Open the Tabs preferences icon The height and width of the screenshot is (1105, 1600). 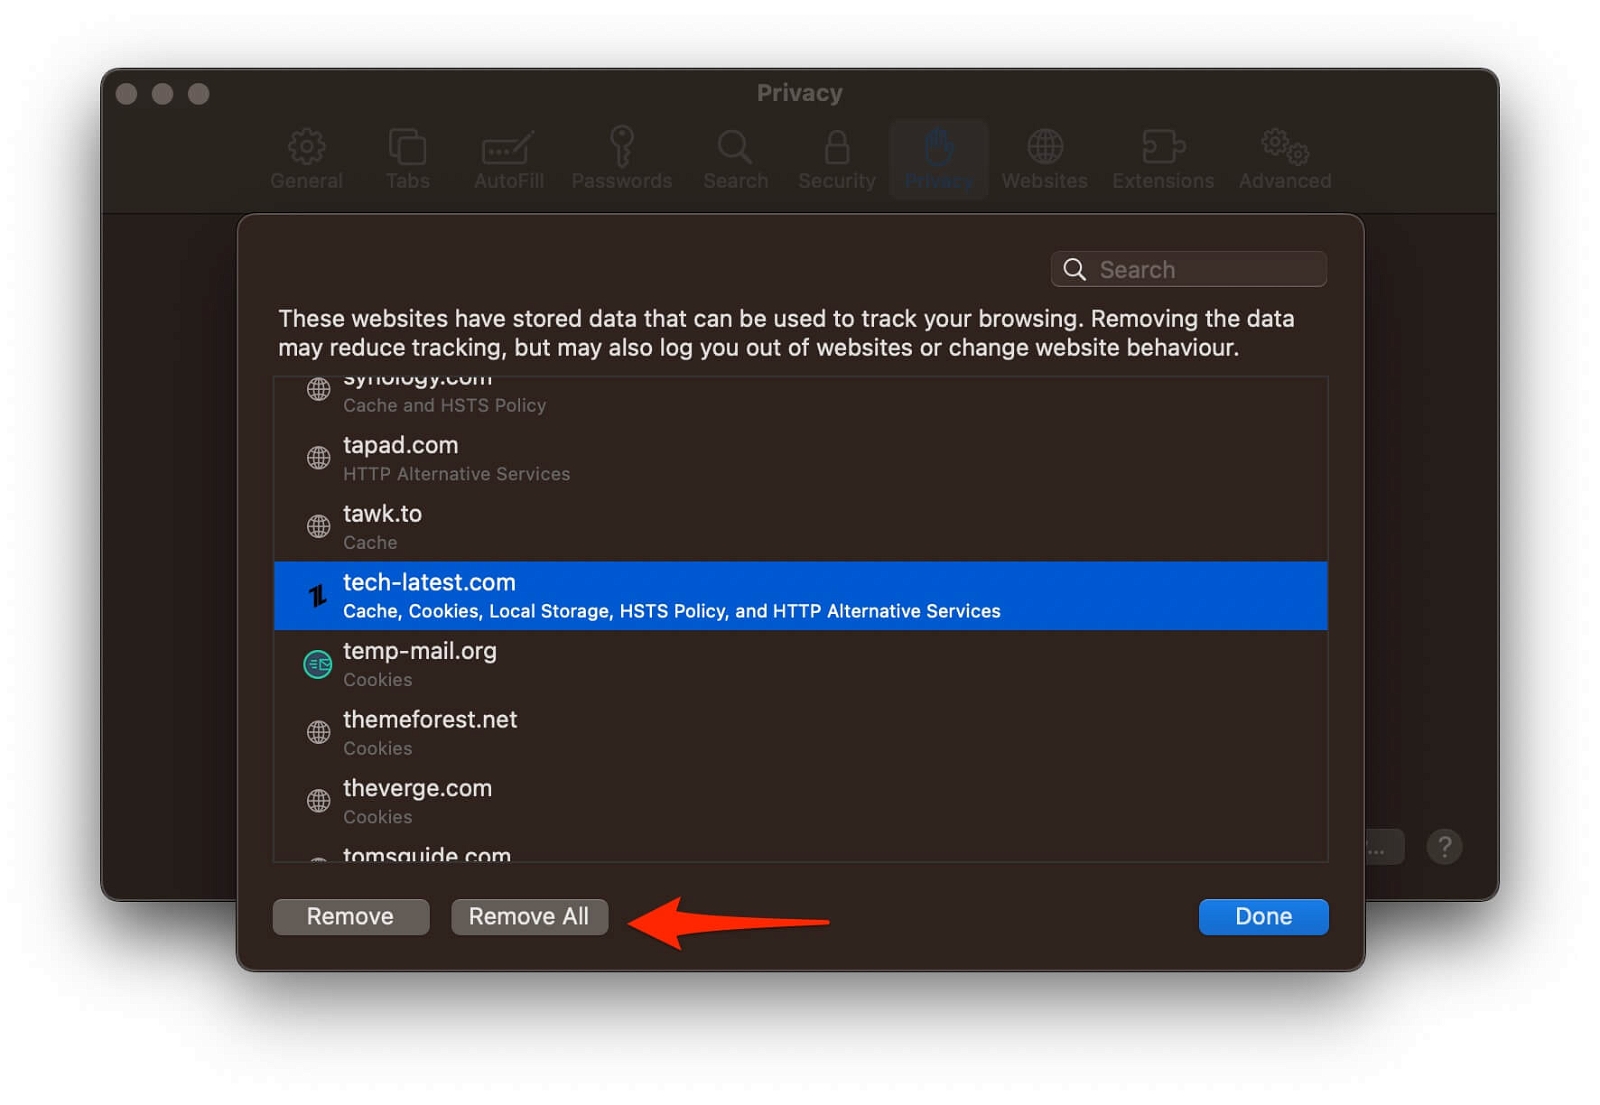click(x=407, y=147)
